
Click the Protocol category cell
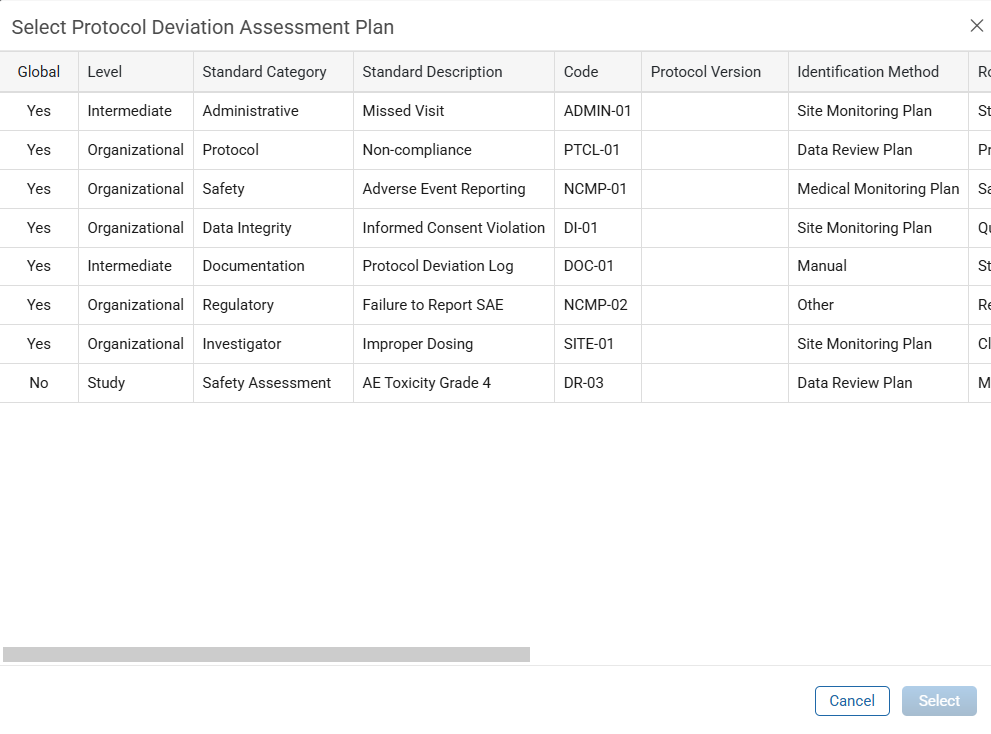(273, 150)
